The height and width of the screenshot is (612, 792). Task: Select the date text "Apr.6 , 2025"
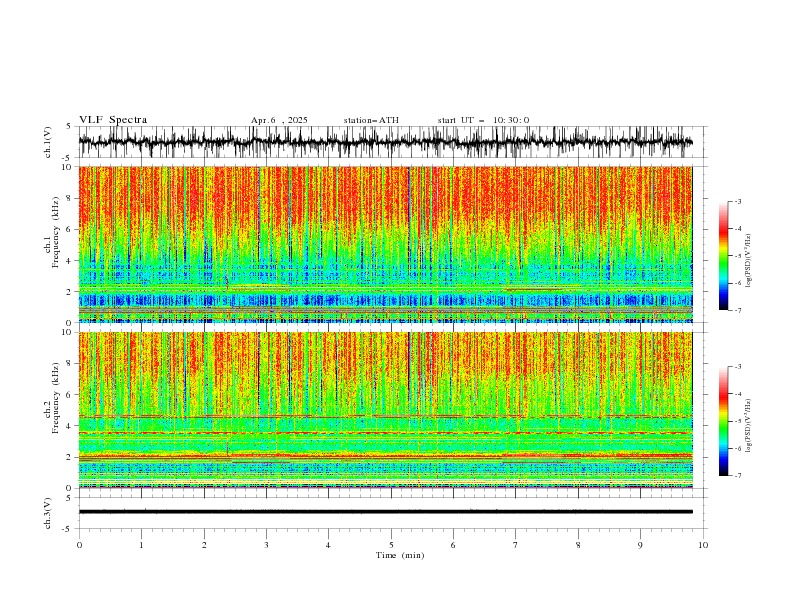pyautogui.click(x=279, y=120)
